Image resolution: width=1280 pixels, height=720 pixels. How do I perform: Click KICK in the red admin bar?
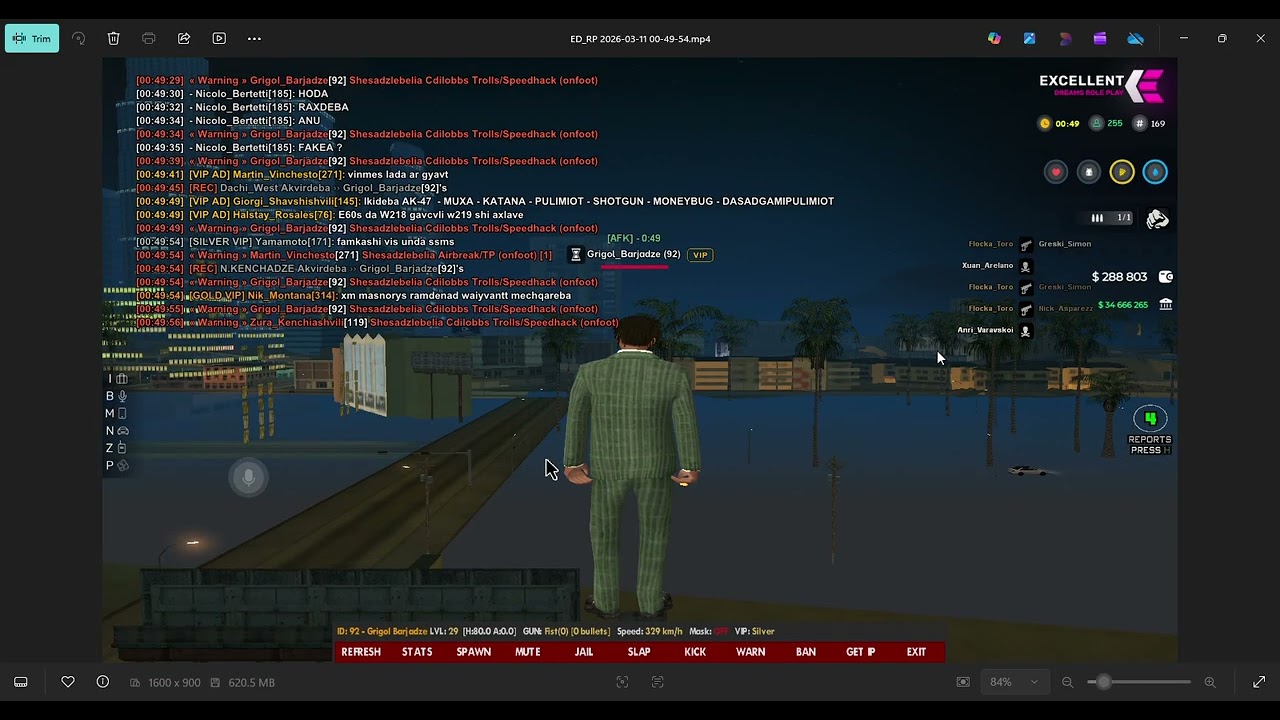pyautogui.click(x=695, y=652)
